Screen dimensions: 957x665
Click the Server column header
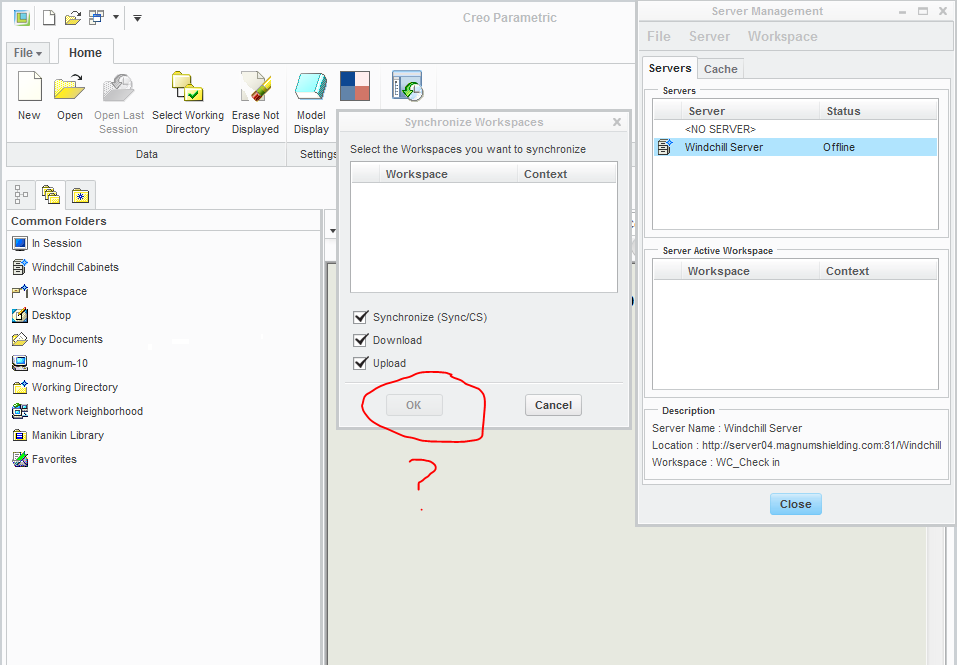point(750,111)
